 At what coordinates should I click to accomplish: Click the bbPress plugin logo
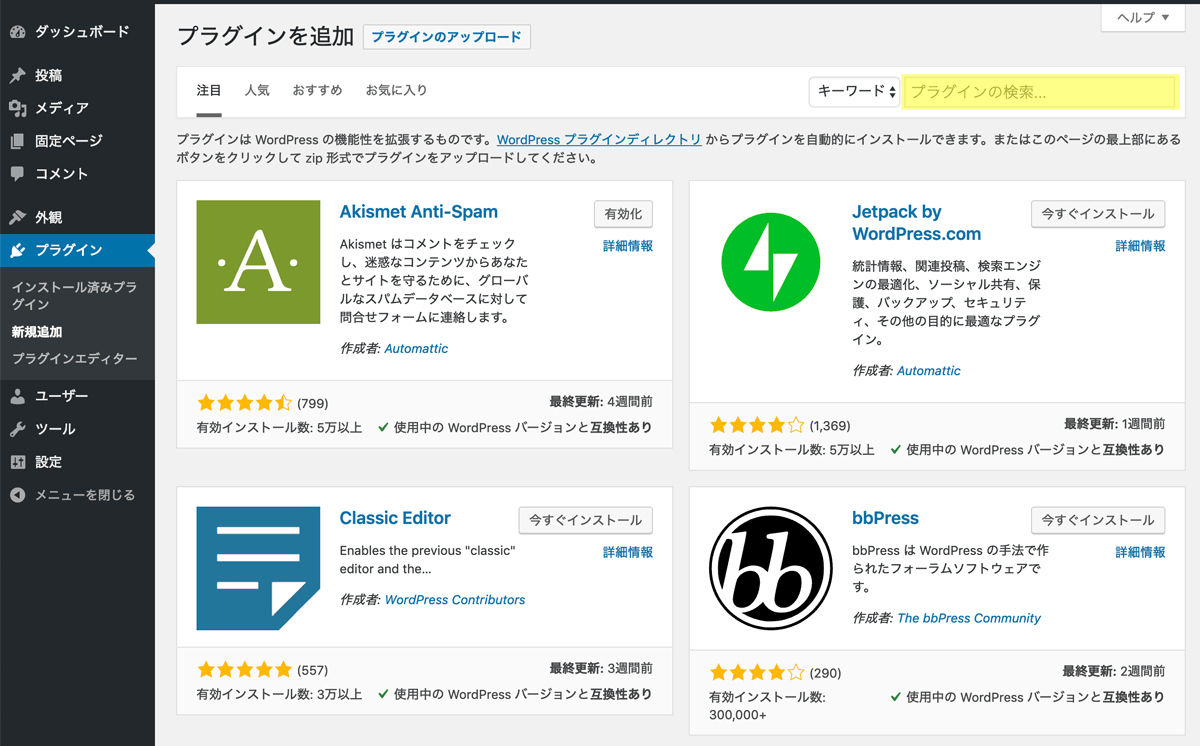click(771, 568)
